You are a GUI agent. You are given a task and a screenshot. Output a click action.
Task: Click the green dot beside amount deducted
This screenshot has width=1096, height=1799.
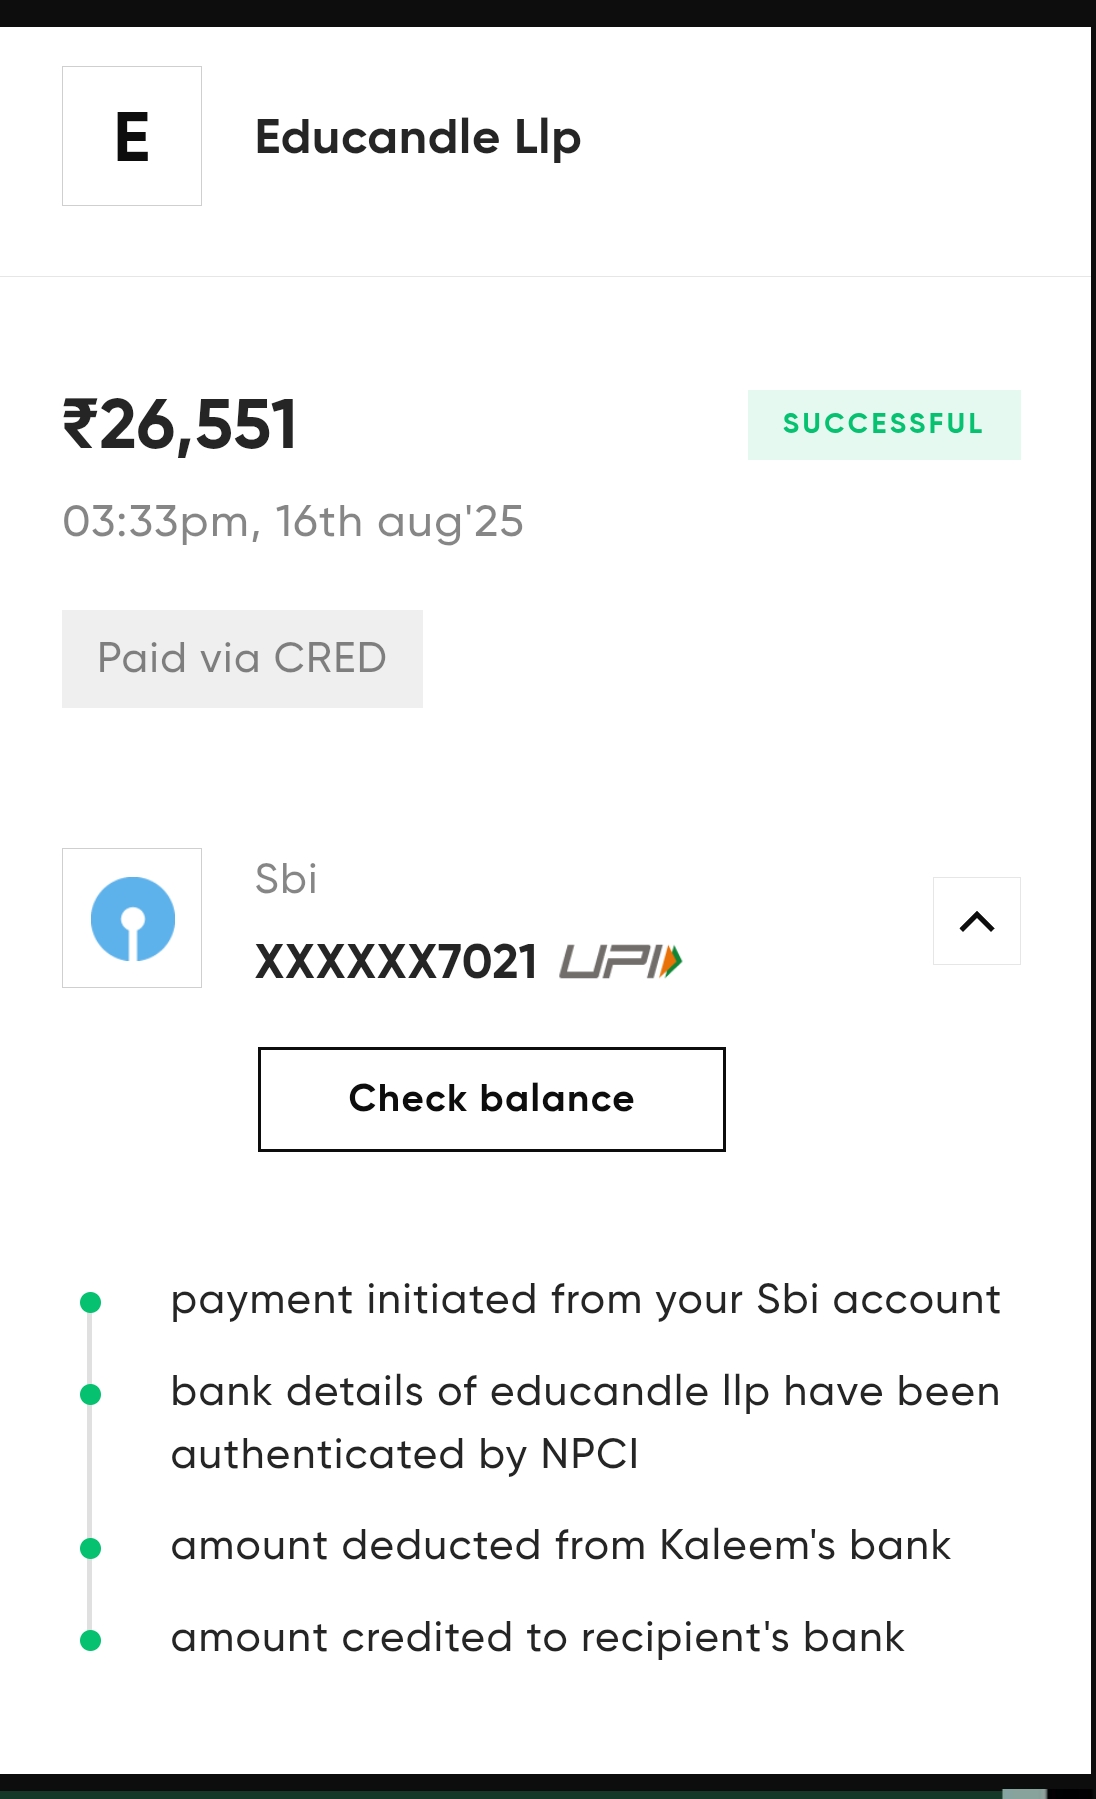[x=90, y=1548]
